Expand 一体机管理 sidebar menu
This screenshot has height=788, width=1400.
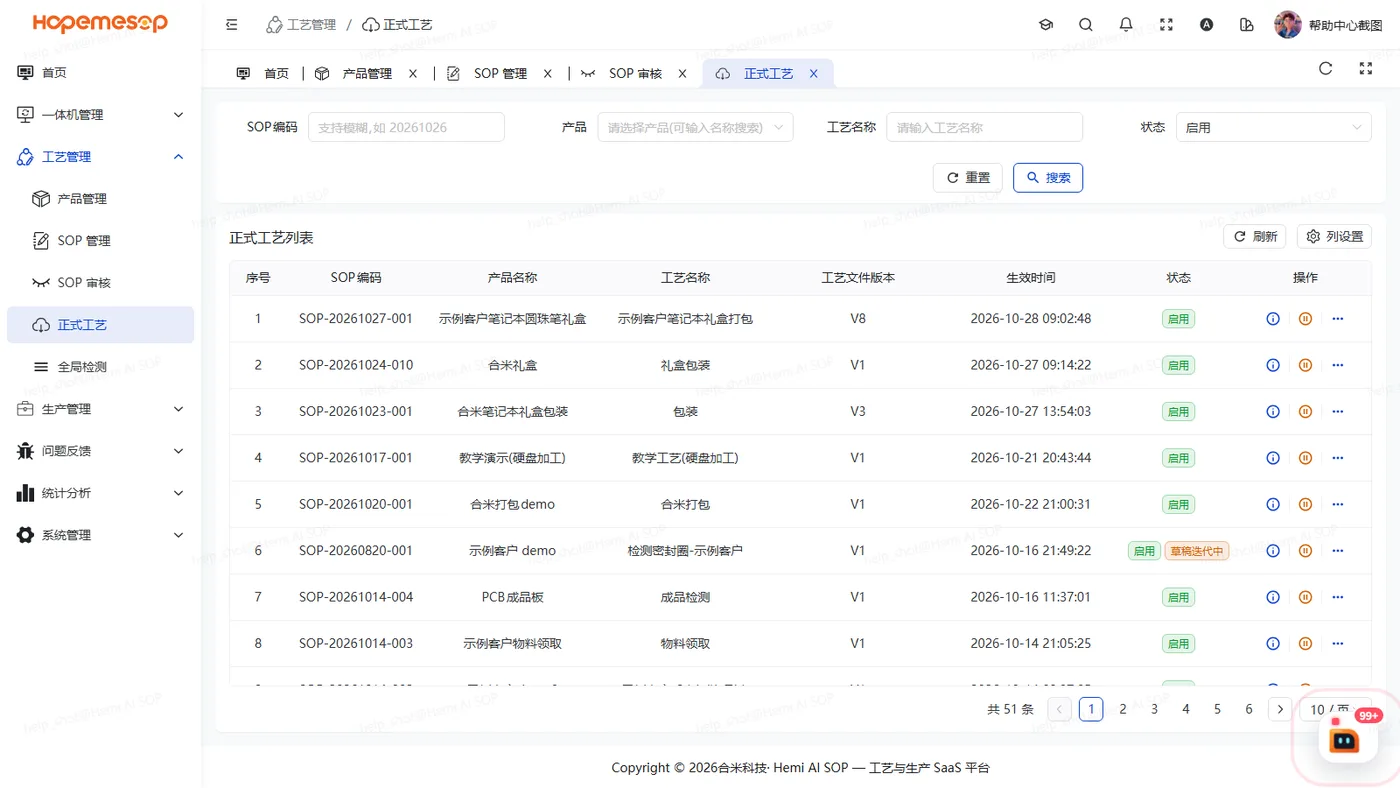101,115
